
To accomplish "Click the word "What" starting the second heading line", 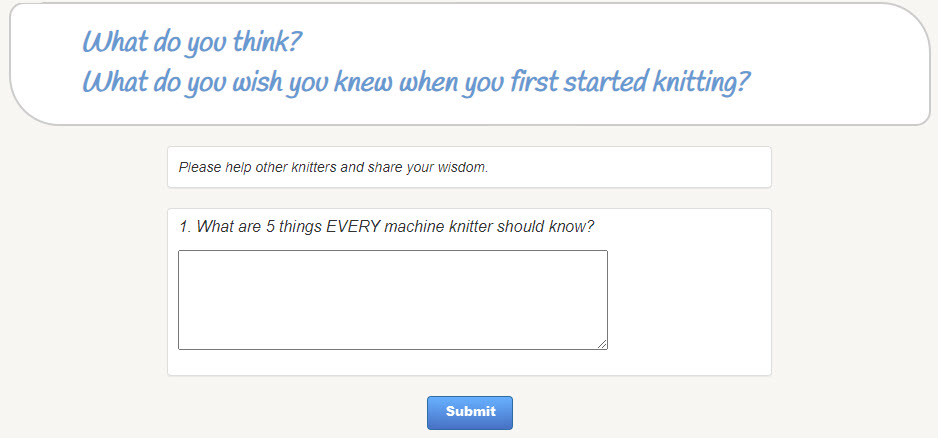I will pyautogui.click(x=113, y=82).
